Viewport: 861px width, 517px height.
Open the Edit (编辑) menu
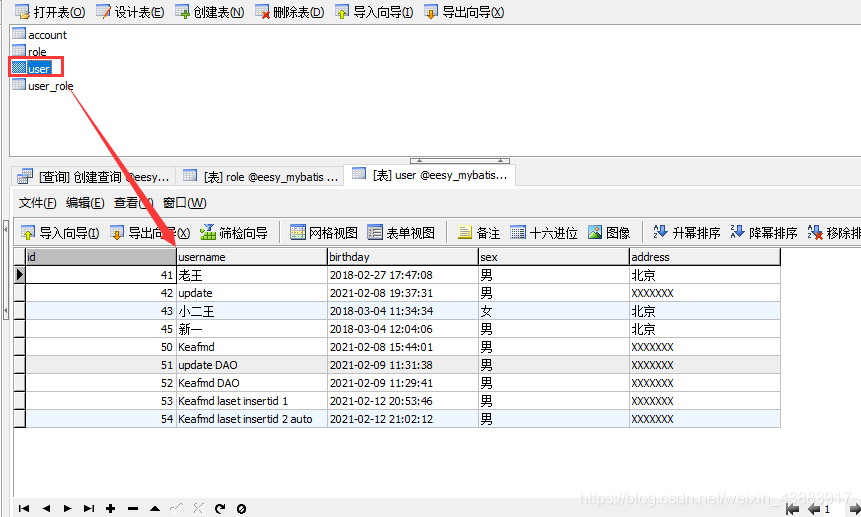[85, 203]
